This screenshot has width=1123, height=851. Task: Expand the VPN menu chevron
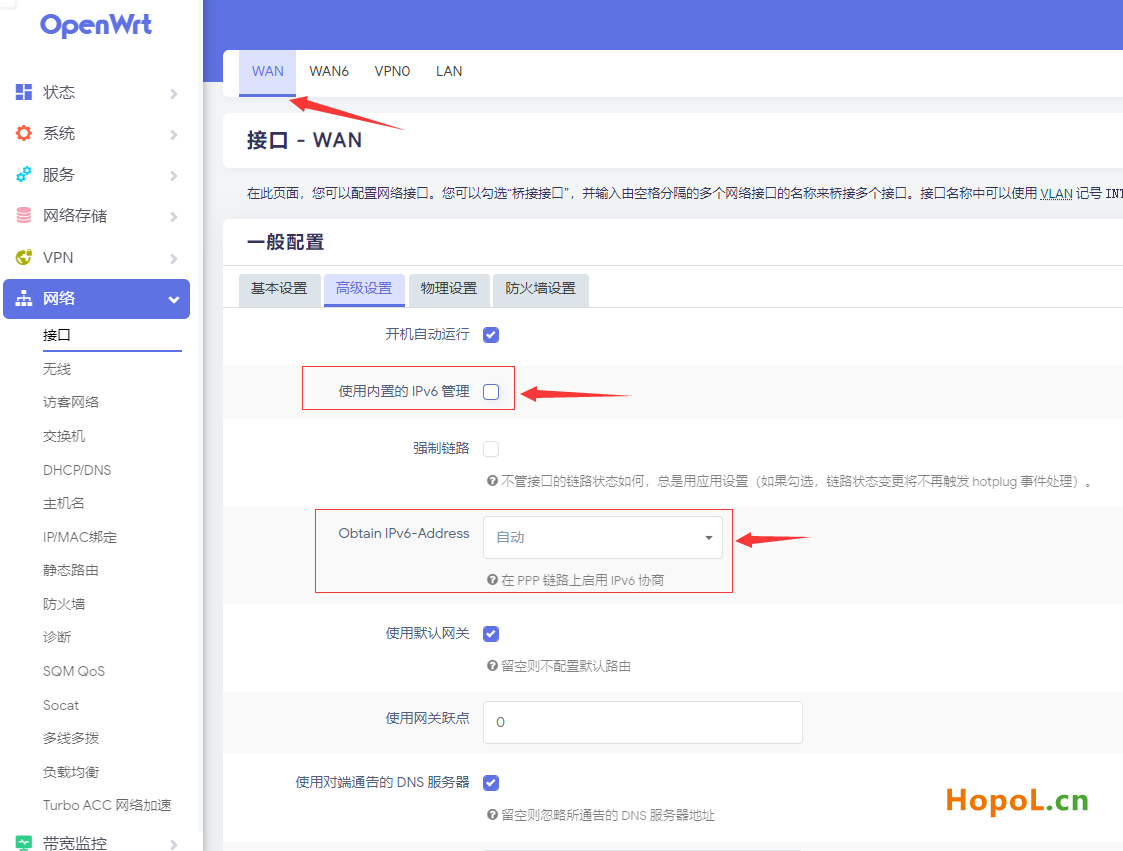coord(173,259)
